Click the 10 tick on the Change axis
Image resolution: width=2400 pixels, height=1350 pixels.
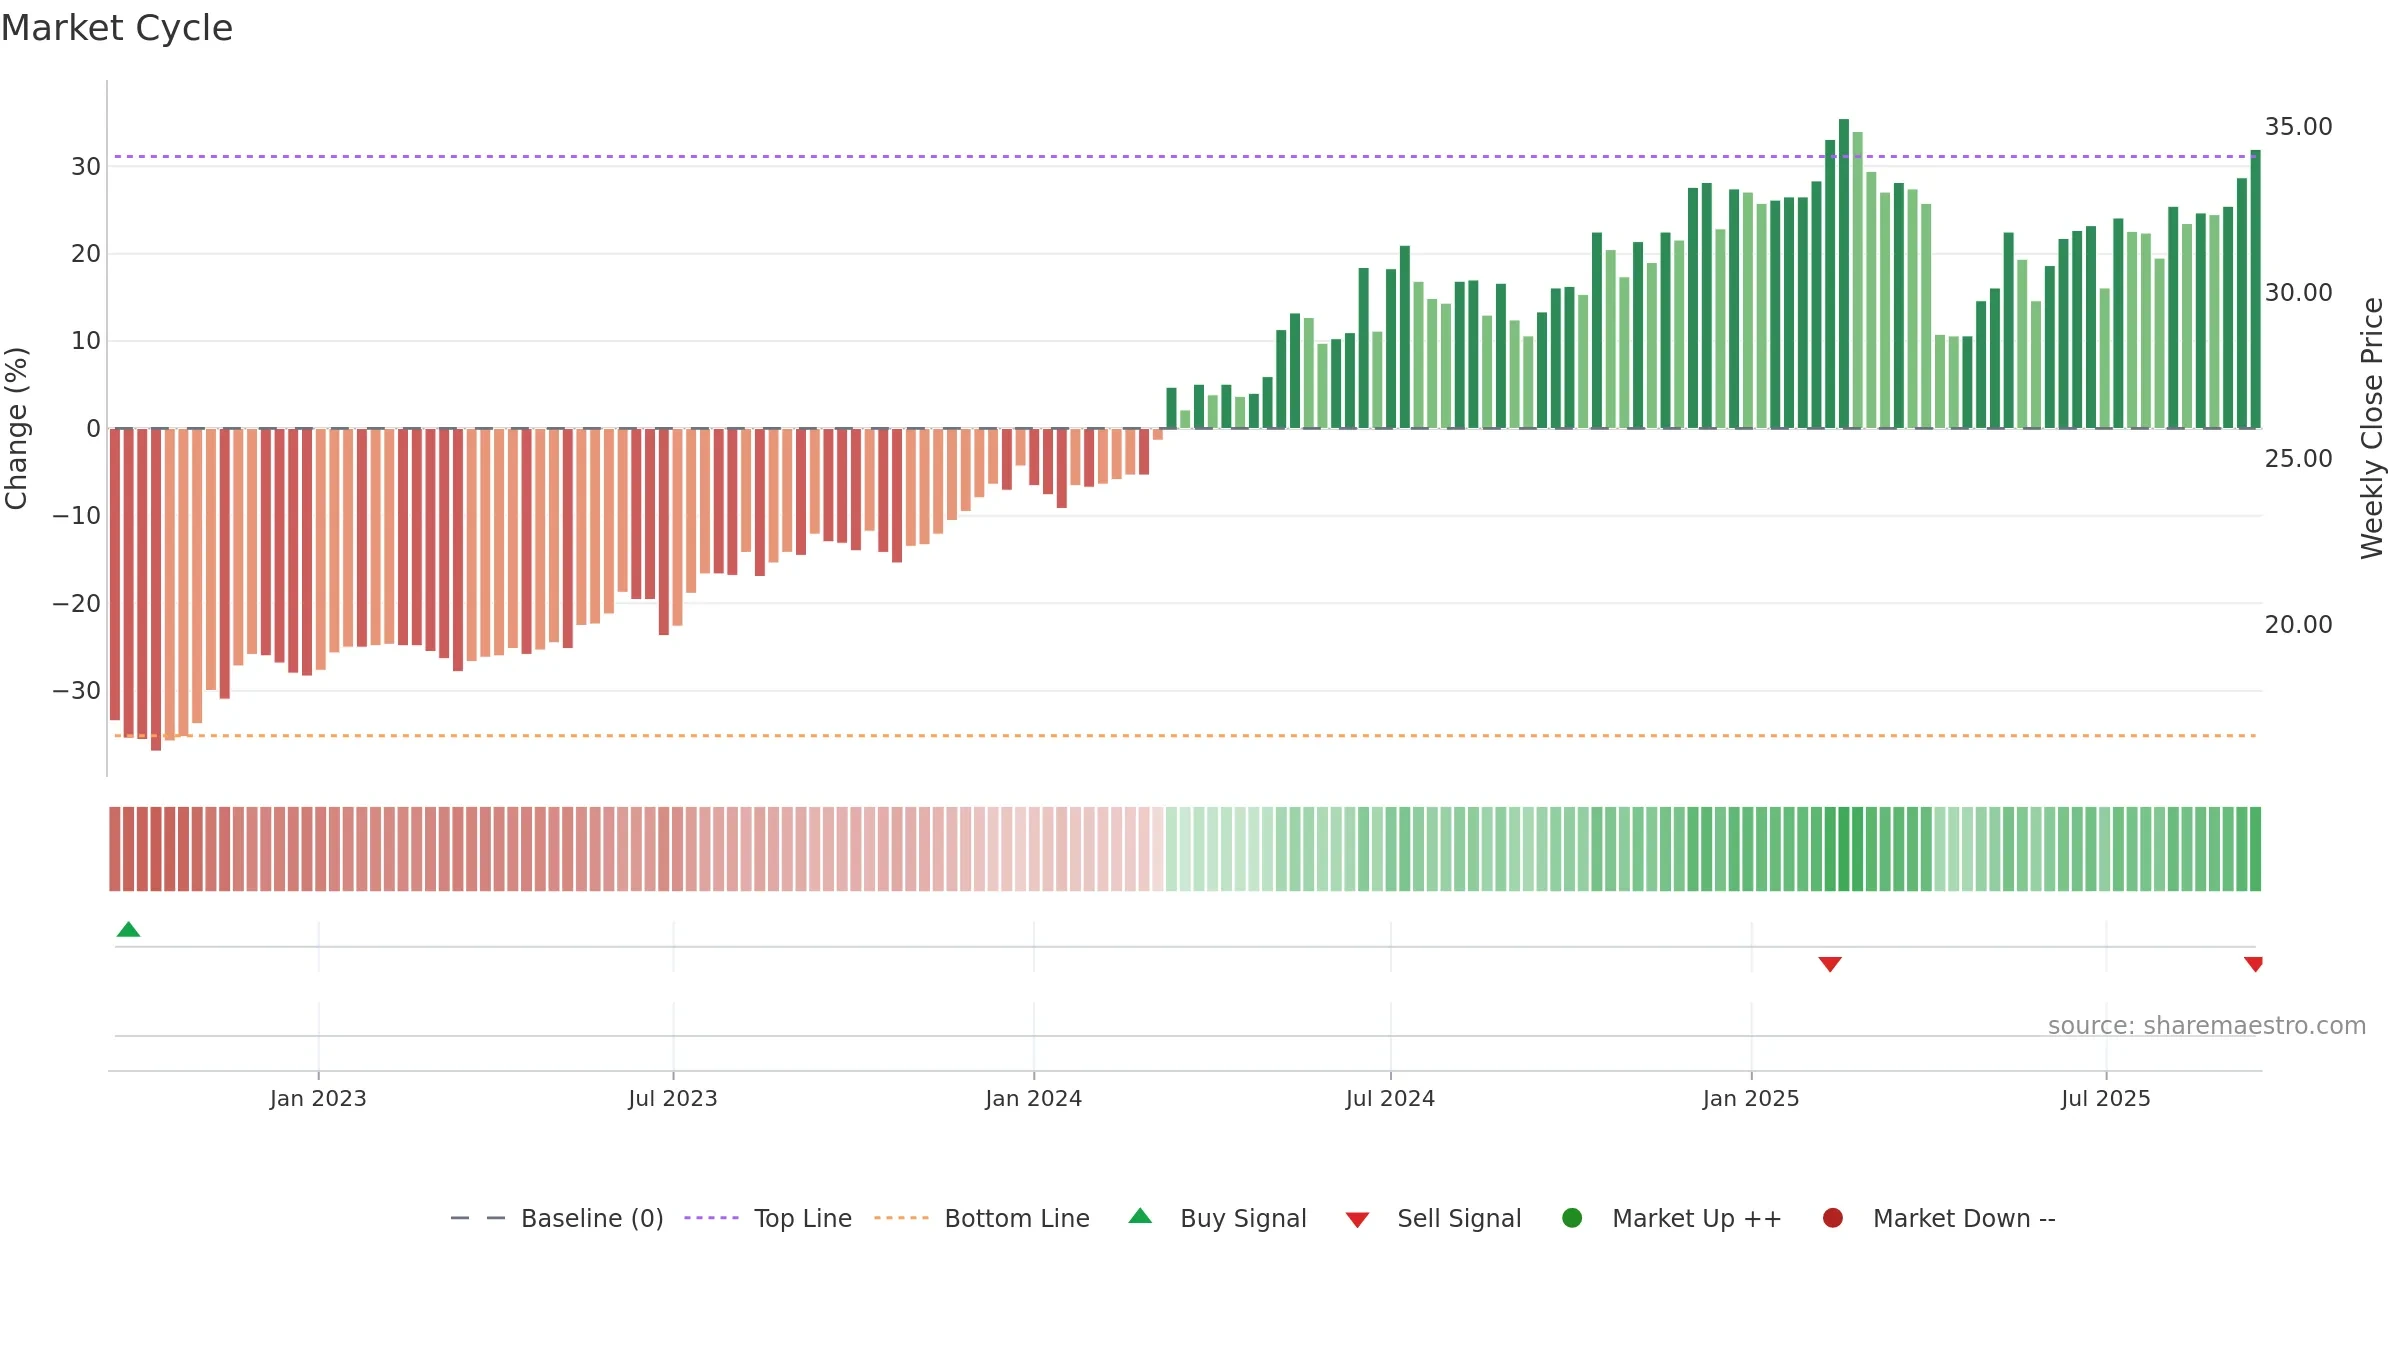pyautogui.click(x=86, y=341)
